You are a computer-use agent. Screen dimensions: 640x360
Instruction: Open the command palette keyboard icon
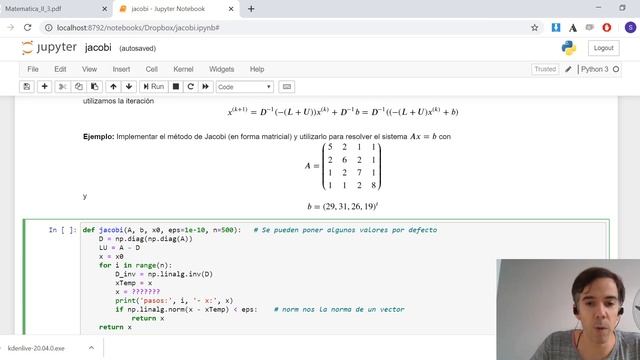pyautogui.click(x=287, y=87)
